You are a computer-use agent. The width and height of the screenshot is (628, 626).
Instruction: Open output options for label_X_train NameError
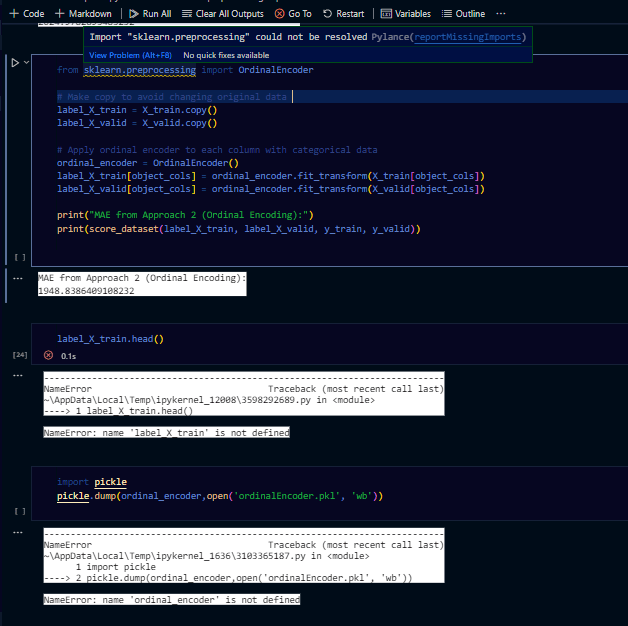coord(18,376)
